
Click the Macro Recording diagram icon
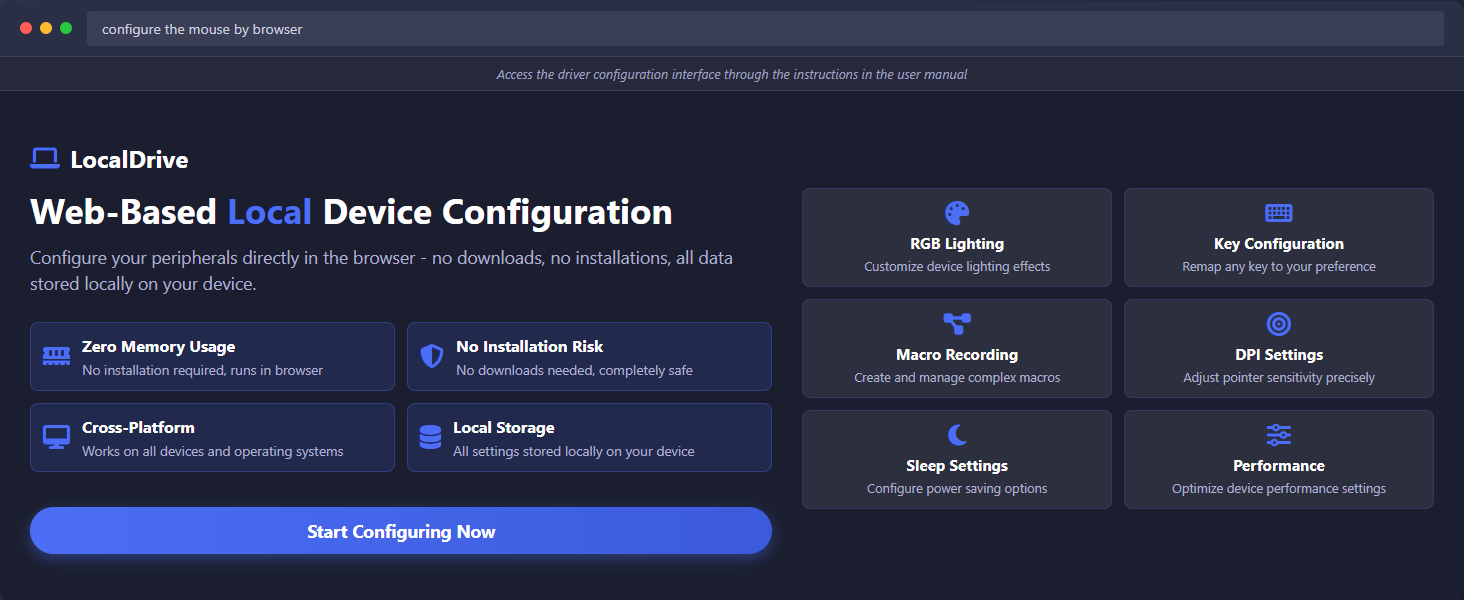point(957,324)
